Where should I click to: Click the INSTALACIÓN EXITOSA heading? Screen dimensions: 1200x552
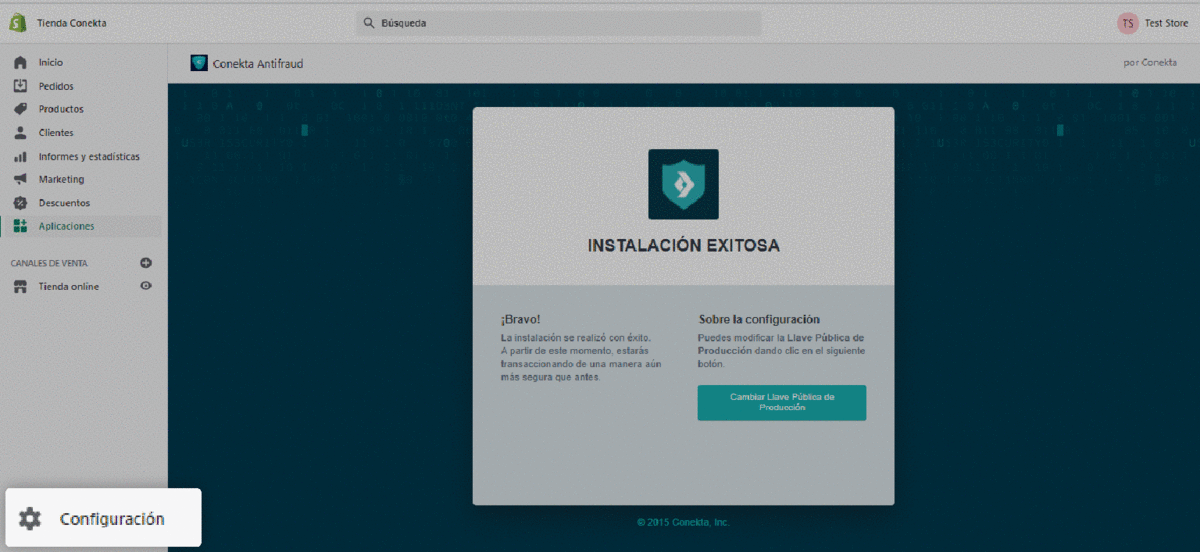click(683, 246)
